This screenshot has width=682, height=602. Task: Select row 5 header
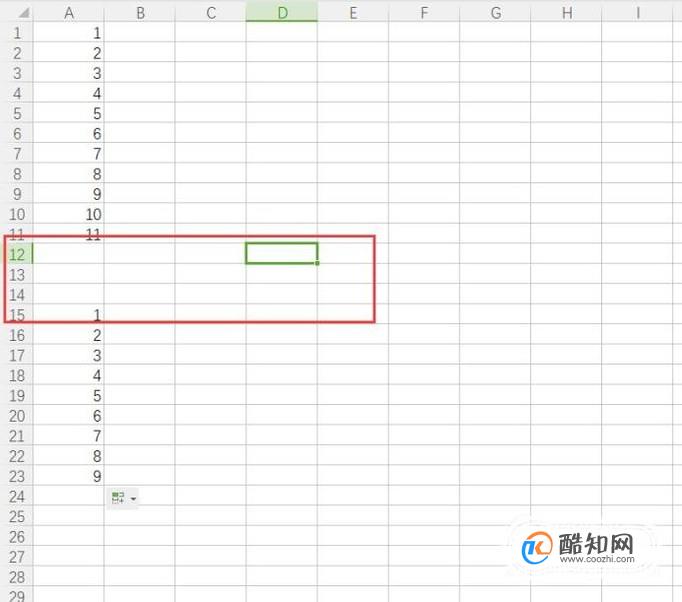(x=17, y=114)
